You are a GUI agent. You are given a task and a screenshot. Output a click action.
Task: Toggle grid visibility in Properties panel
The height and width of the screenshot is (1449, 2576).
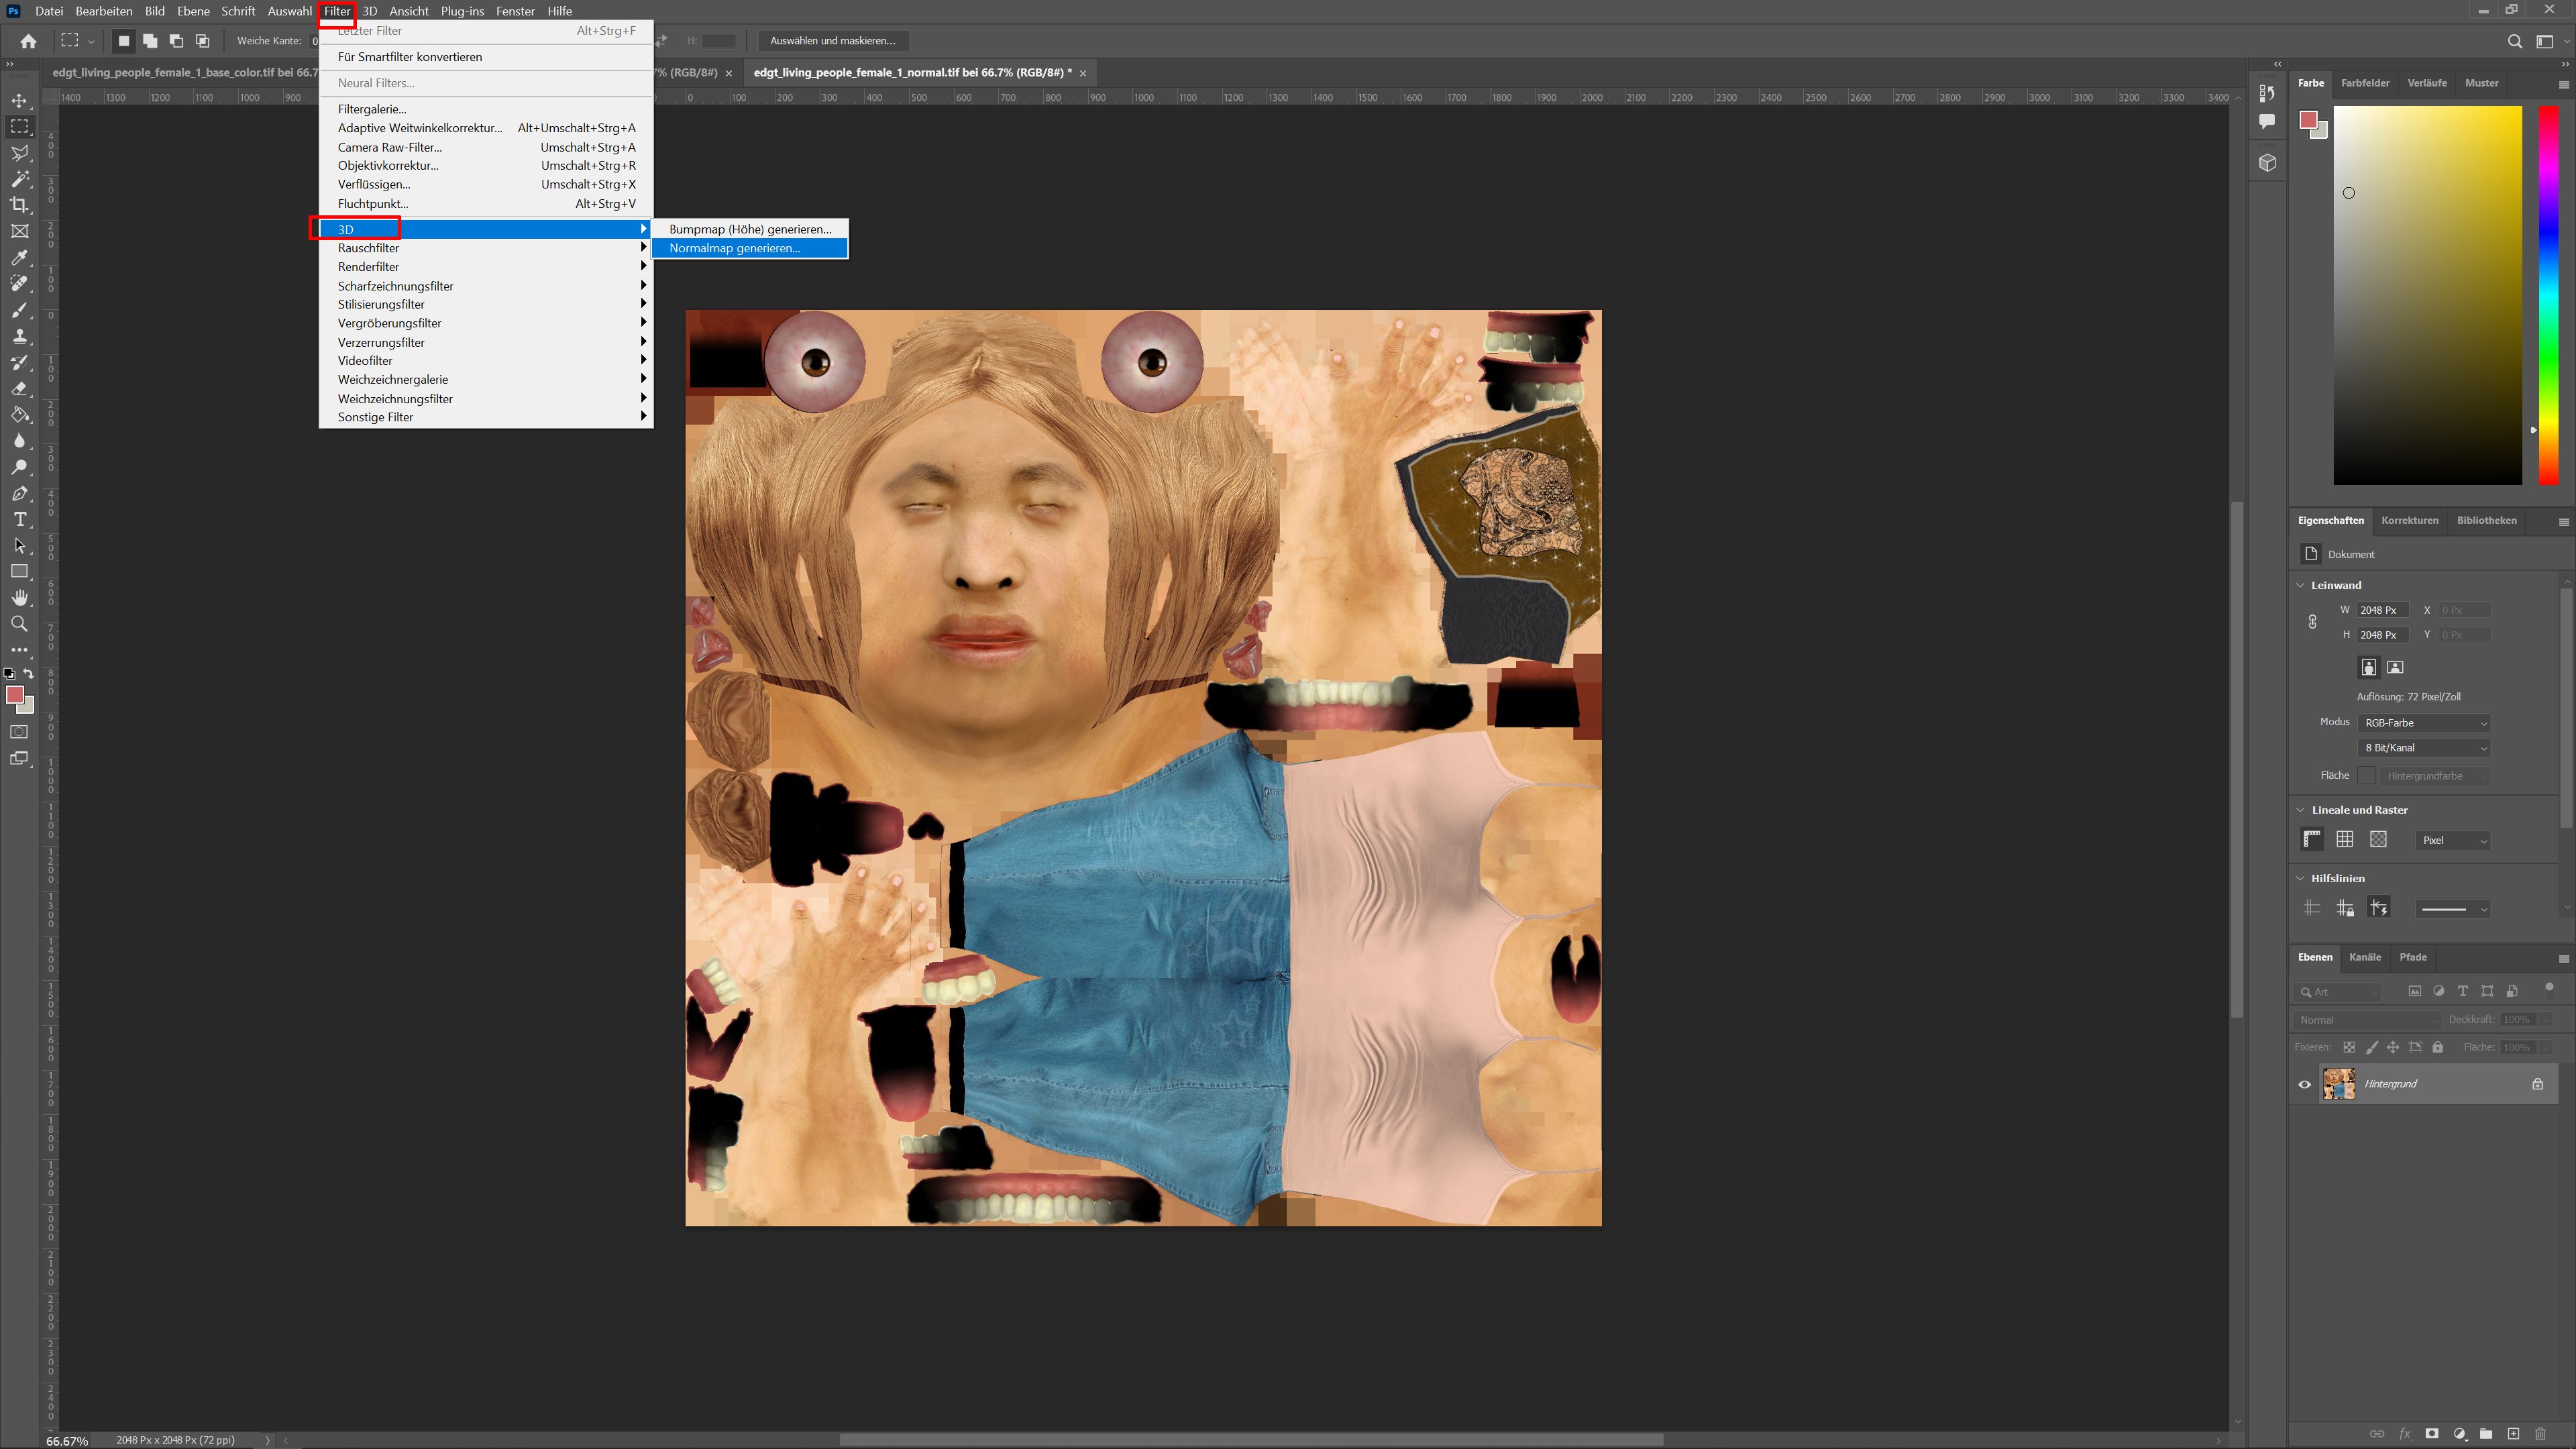(2345, 840)
